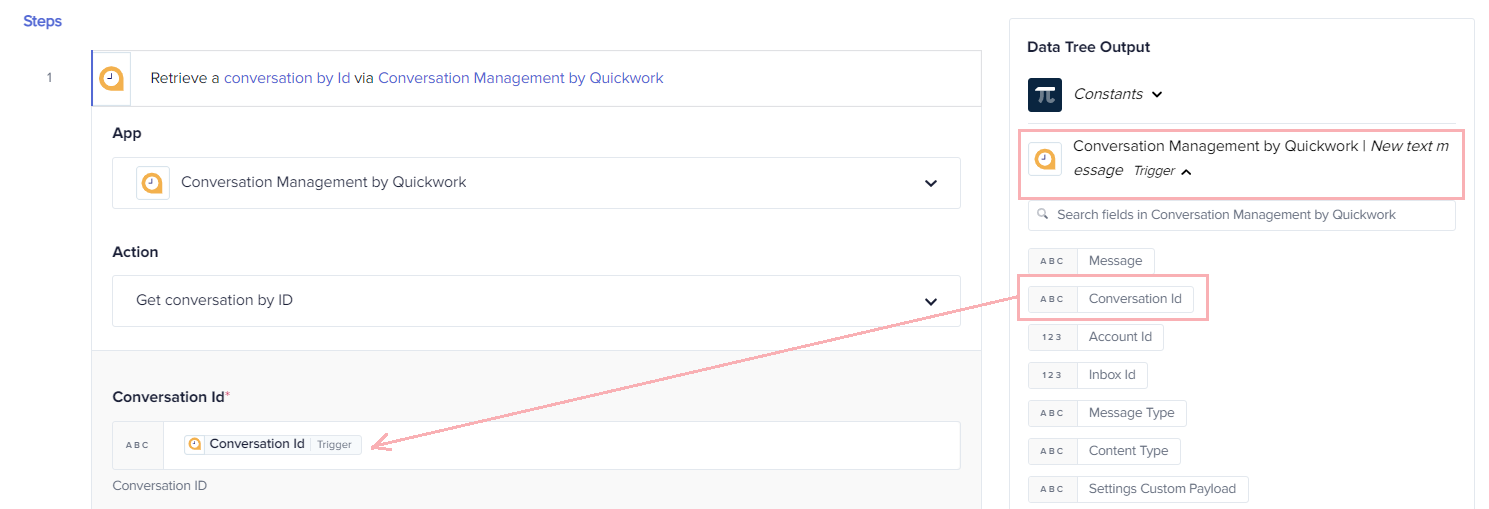1489x509 pixels.
Task: Select the Conversation Id data pill in tree
Action: pos(1110,299)
